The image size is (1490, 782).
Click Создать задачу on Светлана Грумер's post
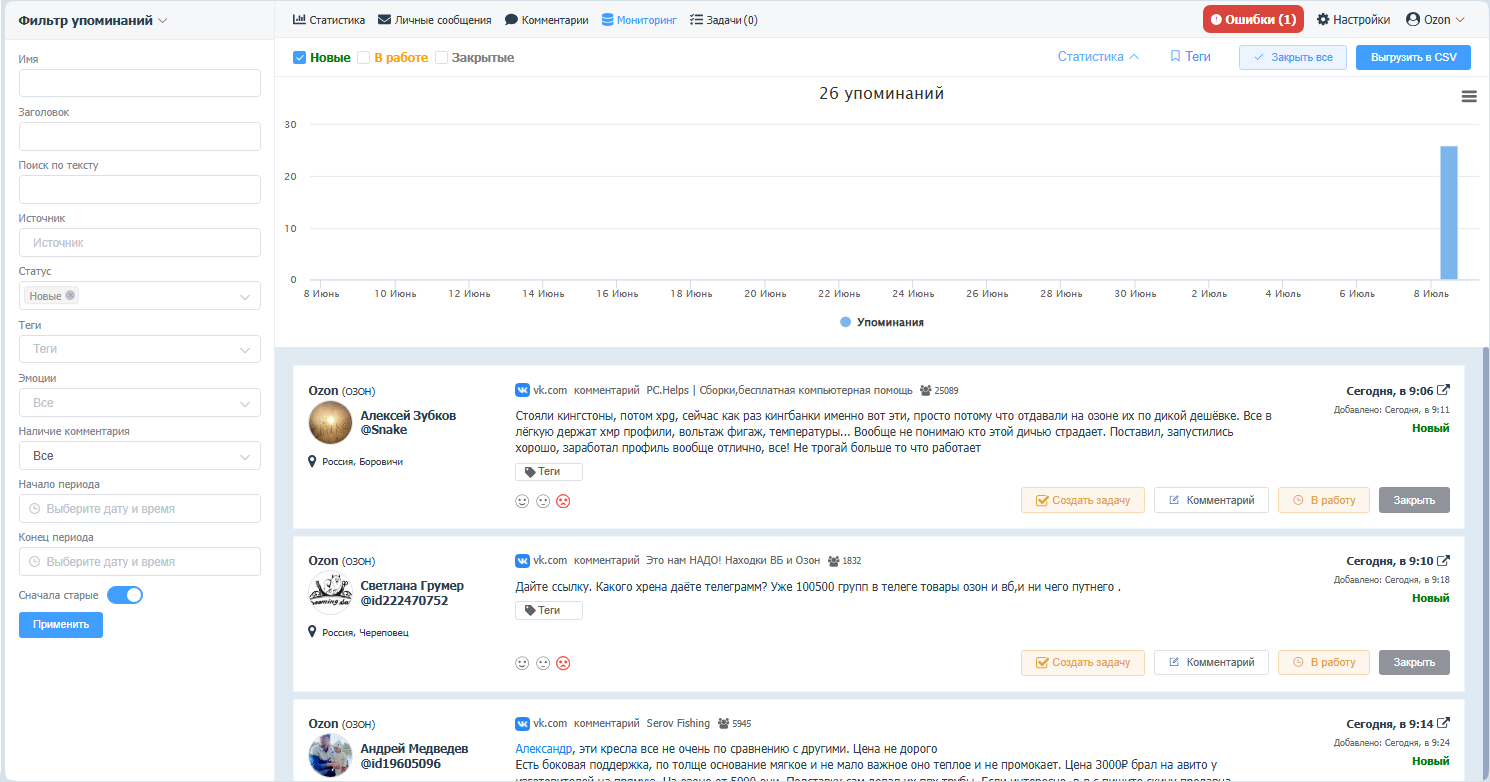tap(1082, 662)
